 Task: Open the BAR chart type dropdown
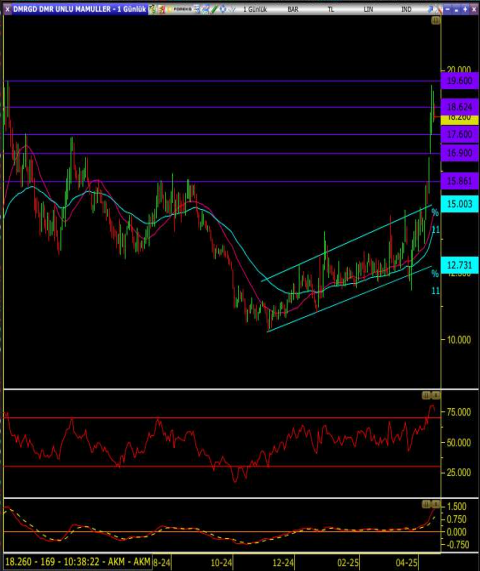coord(293,9)
